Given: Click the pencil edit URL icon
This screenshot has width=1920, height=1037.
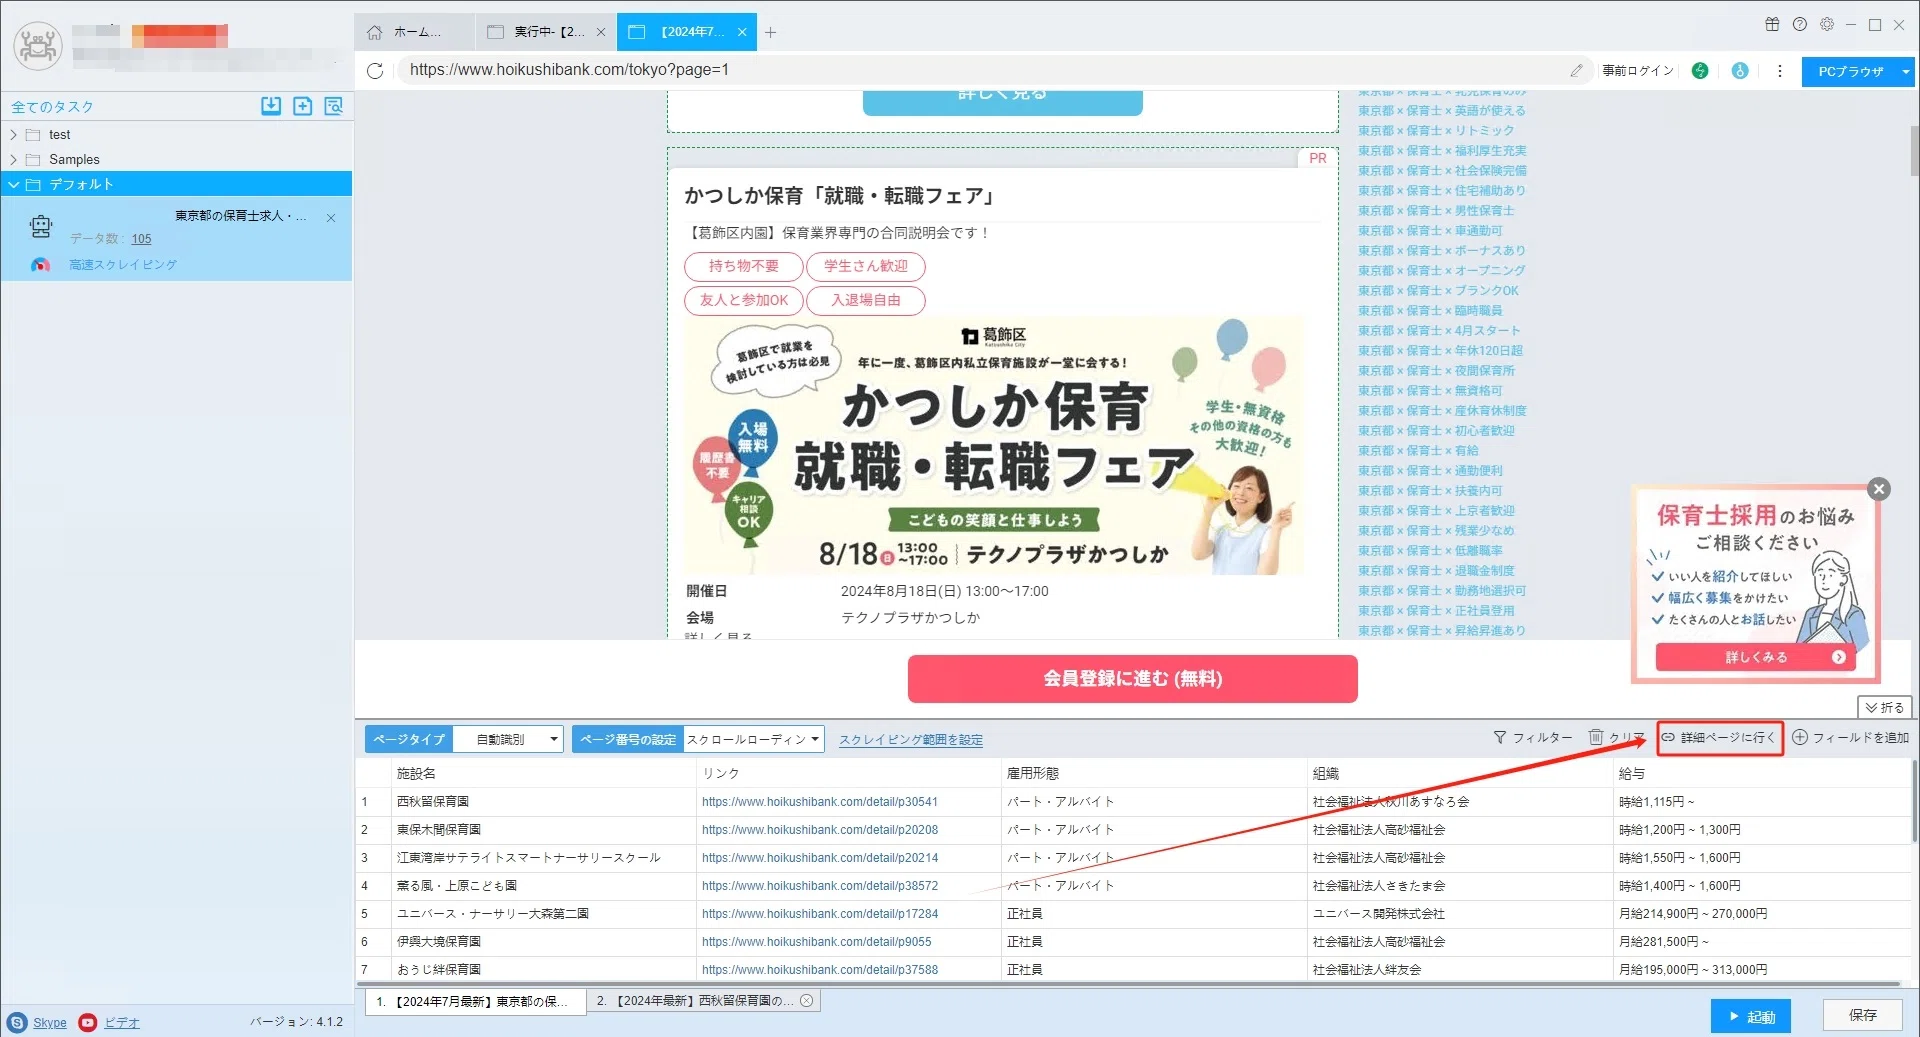Looking at the screenshot, I should point(1576,70).
